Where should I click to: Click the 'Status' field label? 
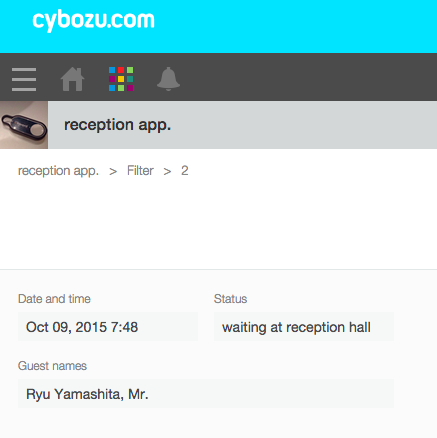pyautogui.click(x=230, y=299)
